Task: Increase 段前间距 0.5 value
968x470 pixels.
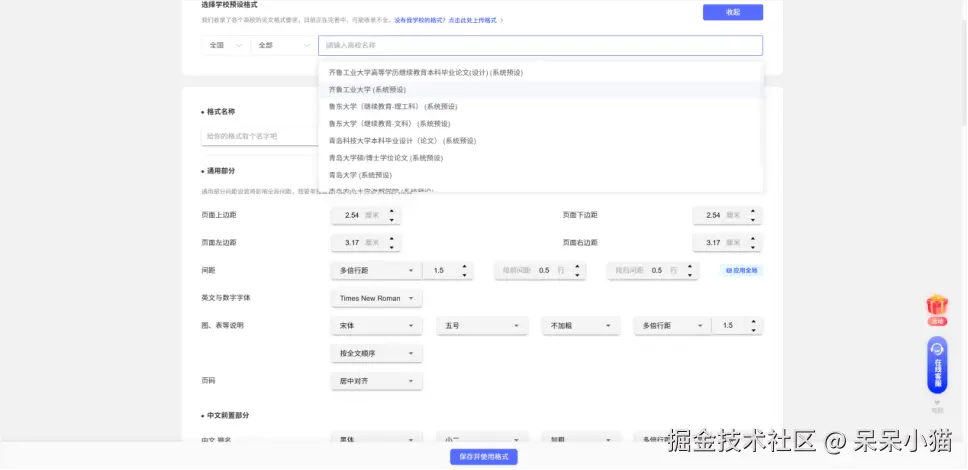Action: click(577, 266)
